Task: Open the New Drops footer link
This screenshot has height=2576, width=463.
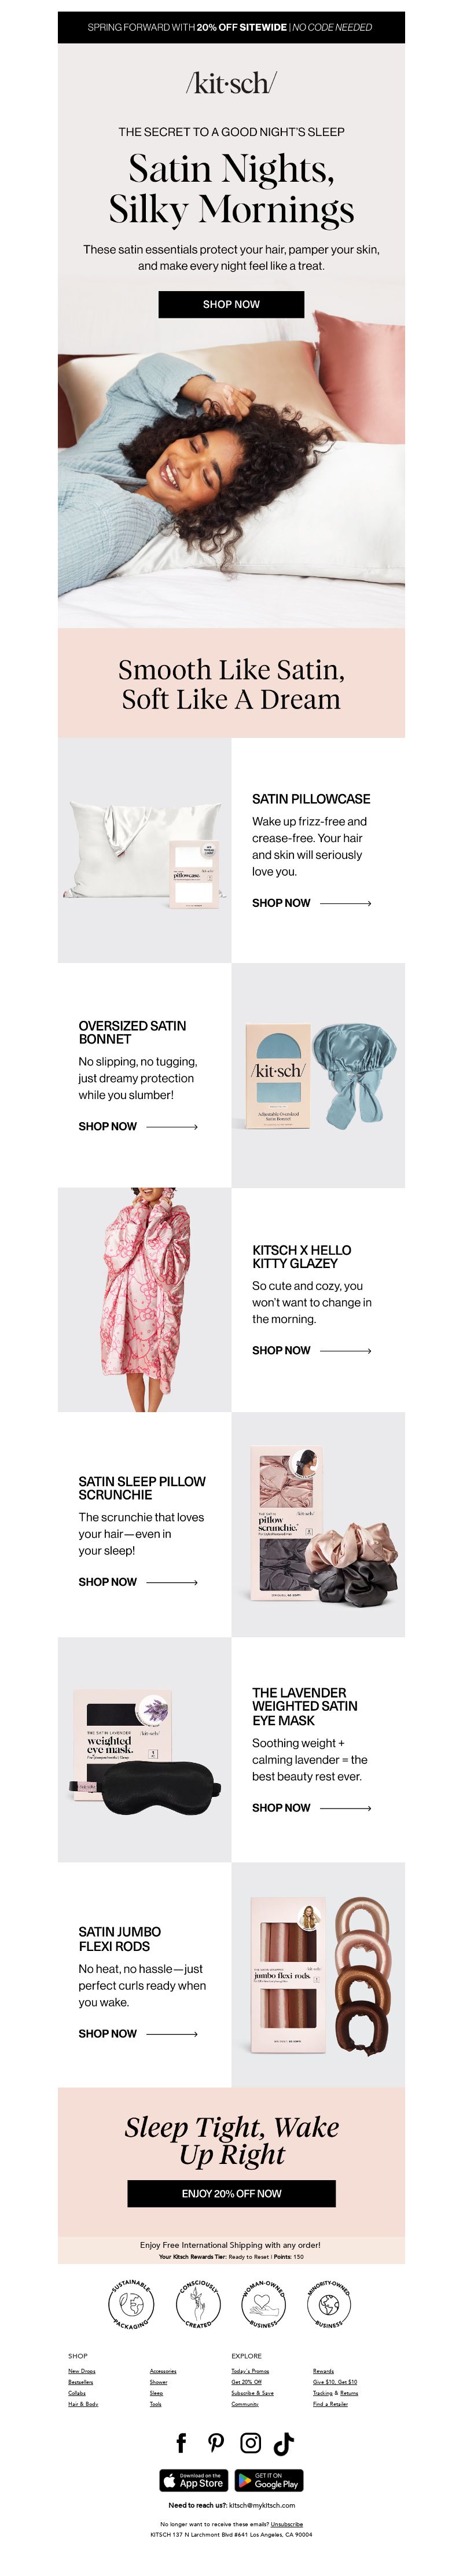Action: tap(82, 2371)
